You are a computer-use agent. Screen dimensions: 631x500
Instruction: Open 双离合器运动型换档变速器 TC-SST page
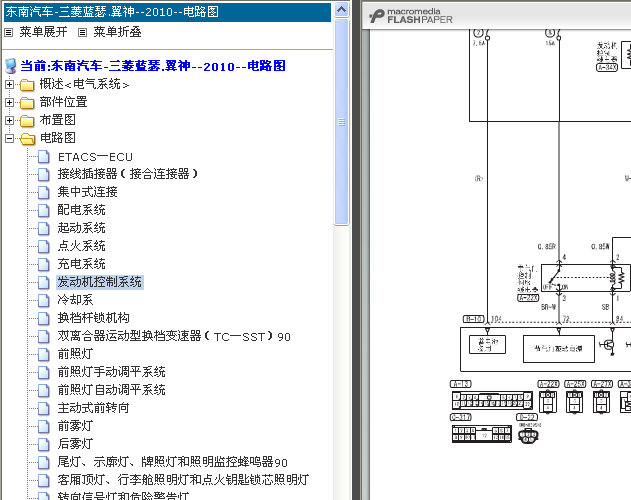[x=174, y=336]
